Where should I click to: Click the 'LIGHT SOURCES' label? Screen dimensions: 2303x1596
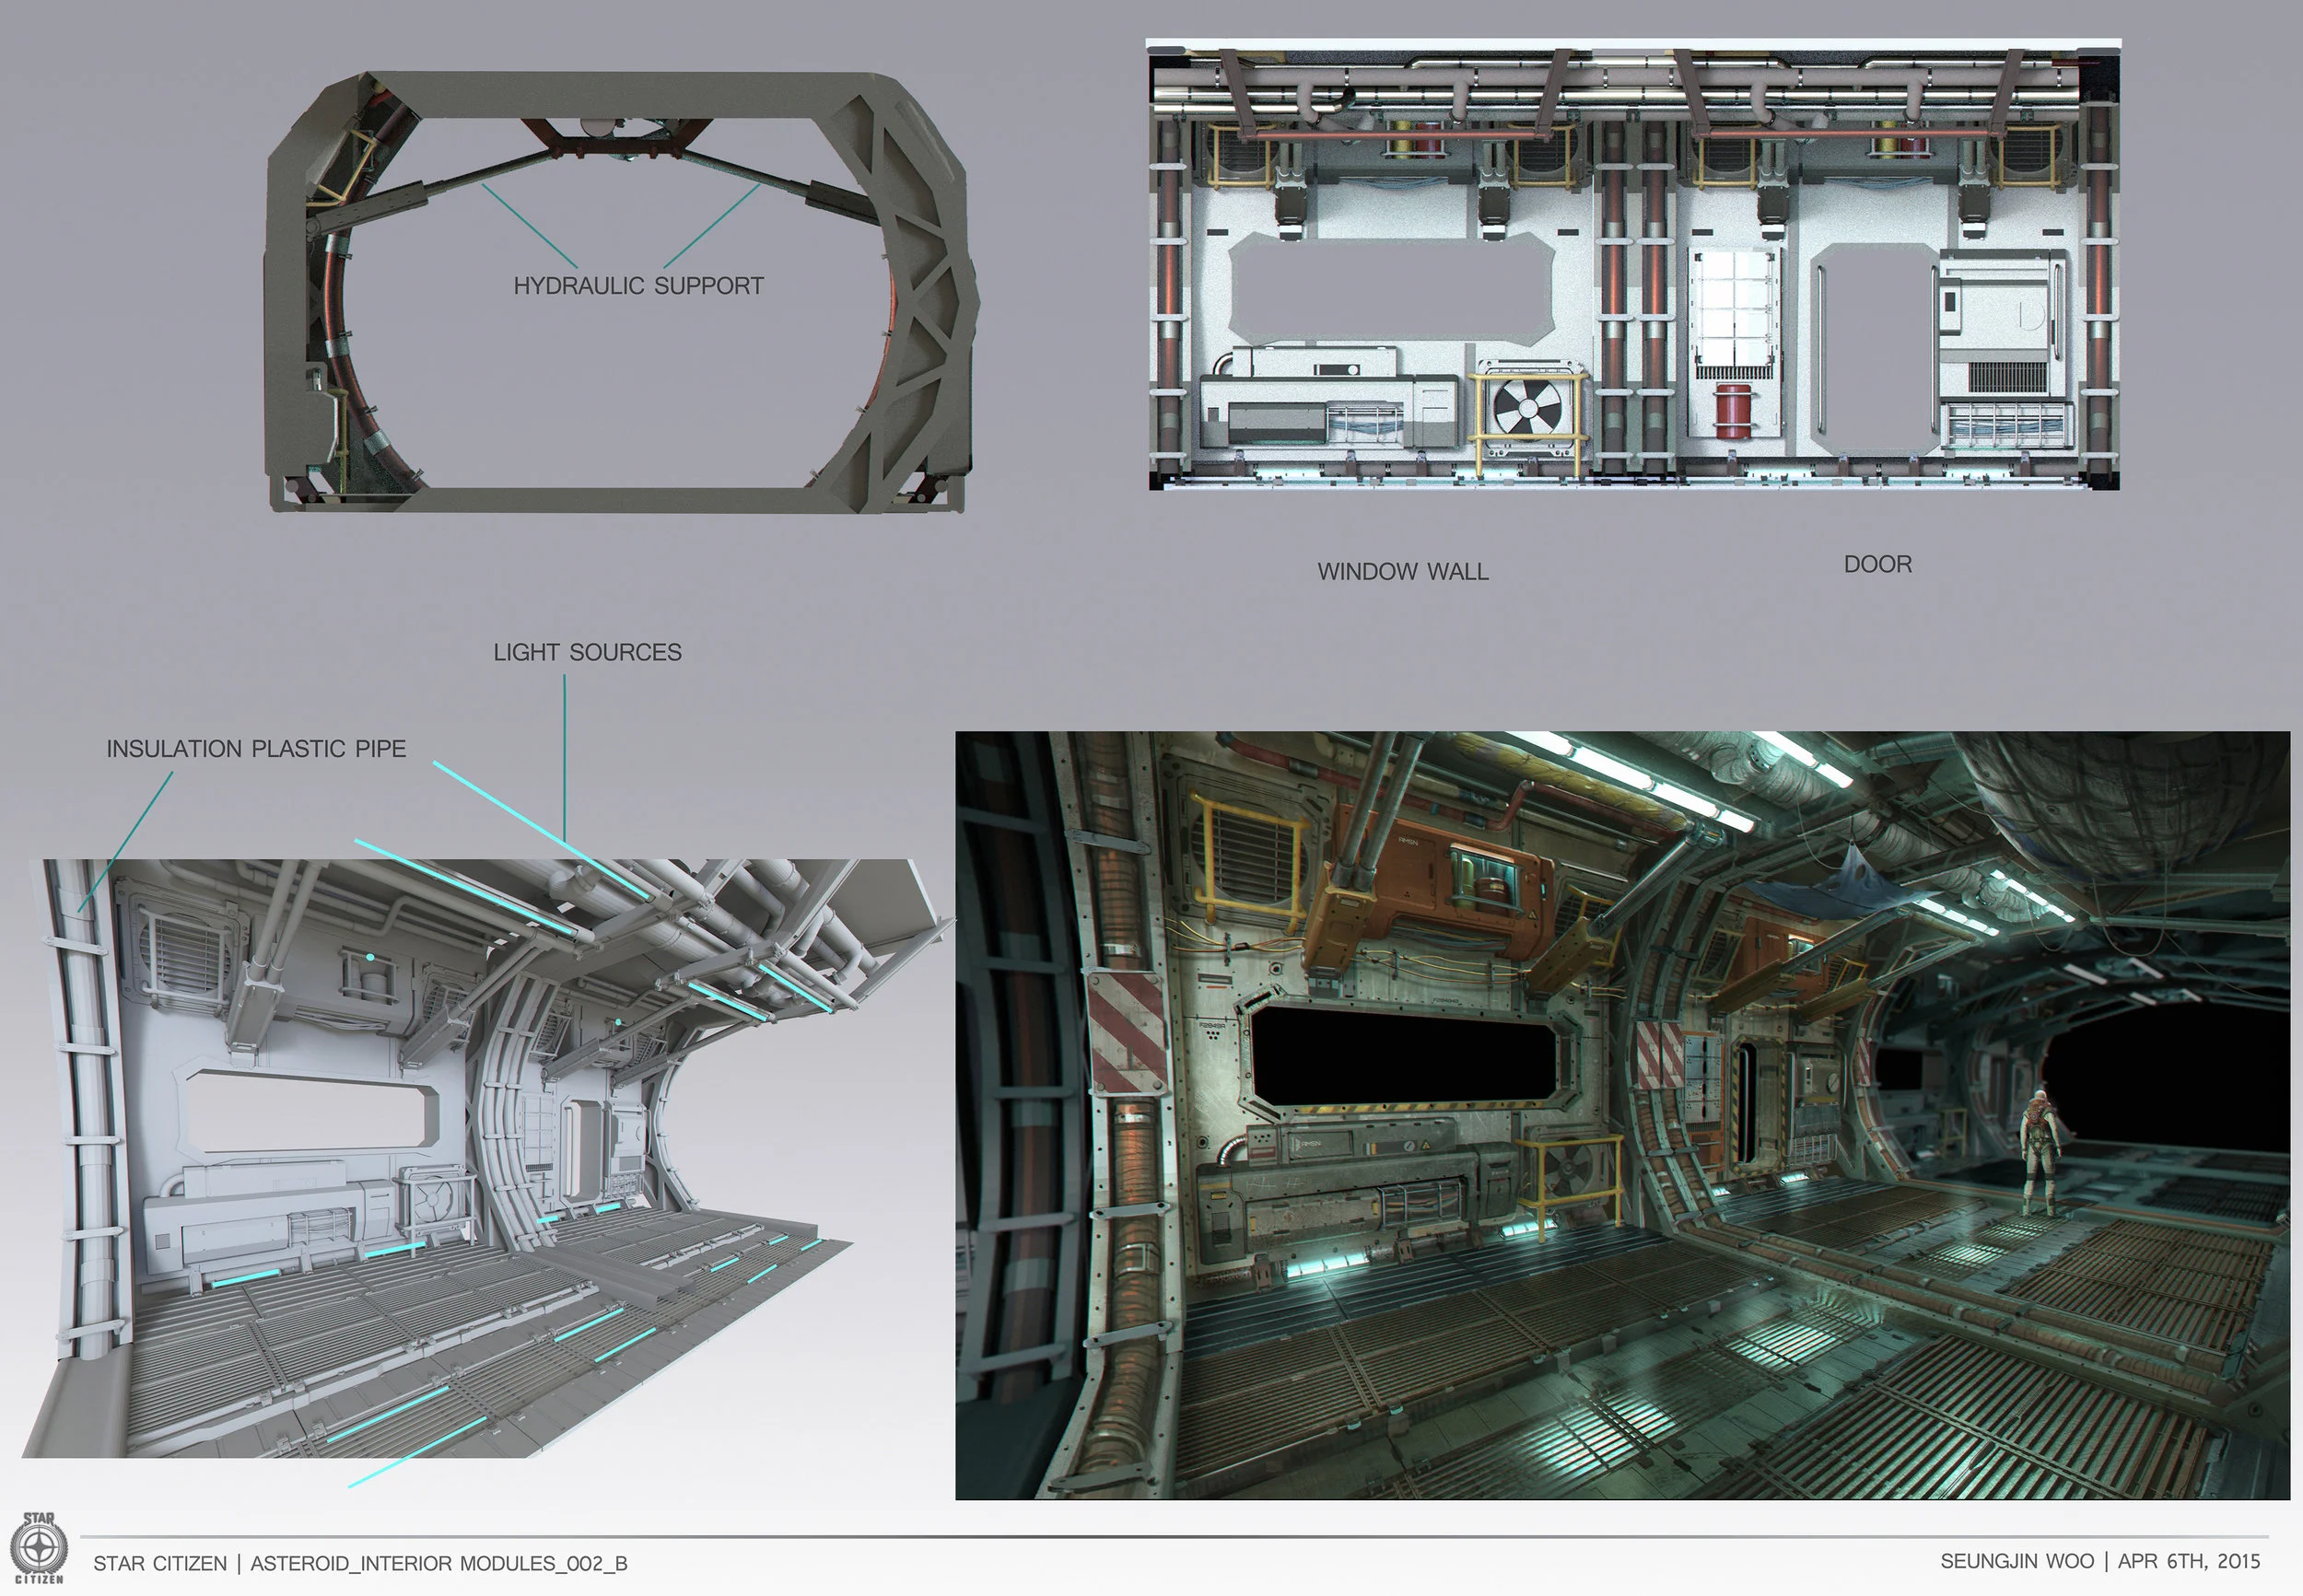pos(587,652)
